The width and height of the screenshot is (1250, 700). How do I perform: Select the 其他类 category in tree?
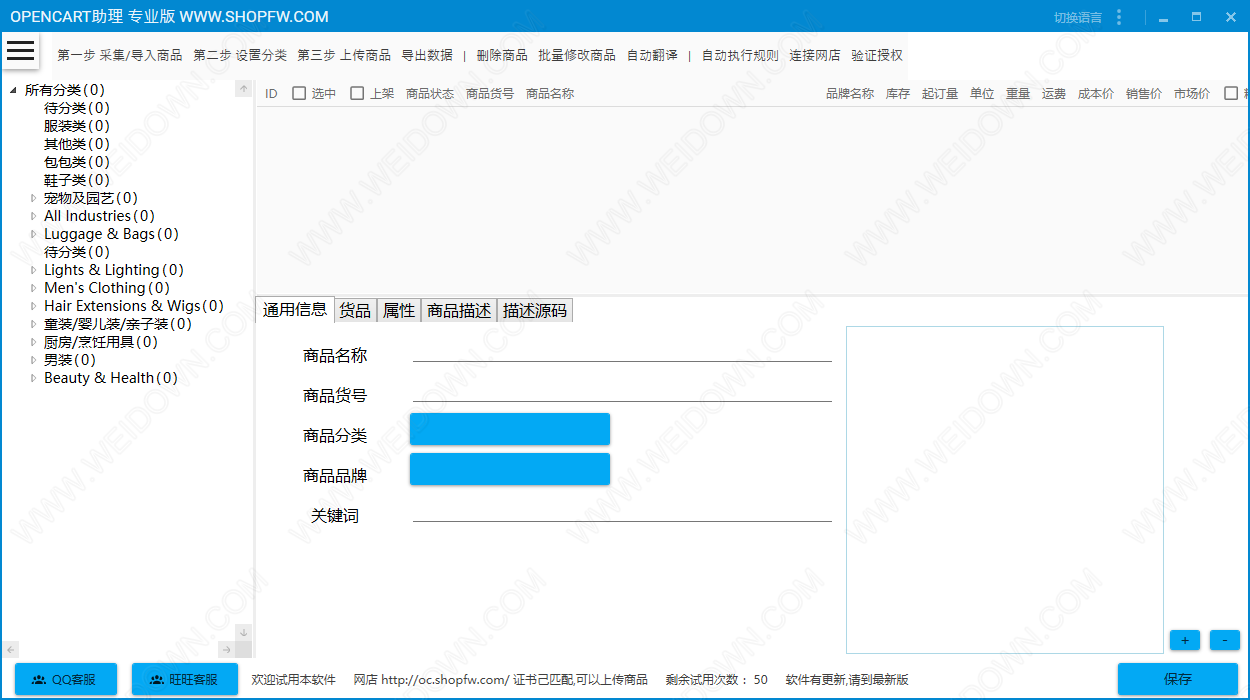pyautogui.click(x=77, y=144)
